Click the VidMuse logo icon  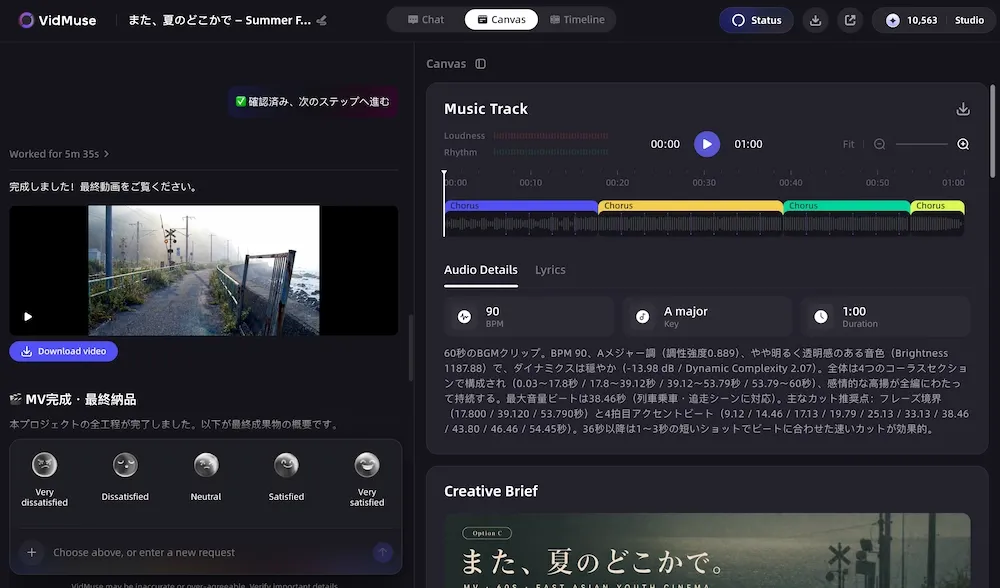[x=26, y=20]
